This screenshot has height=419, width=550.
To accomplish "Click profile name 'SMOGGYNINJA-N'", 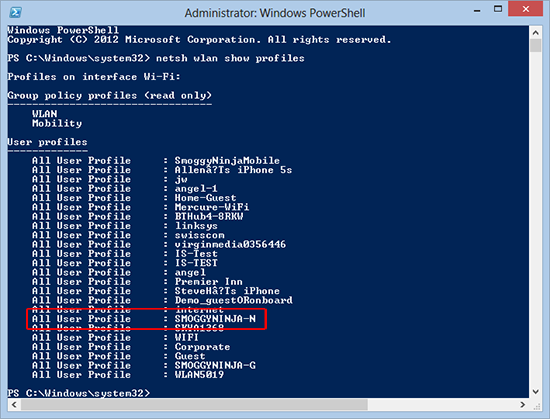I will coord(215,319).
